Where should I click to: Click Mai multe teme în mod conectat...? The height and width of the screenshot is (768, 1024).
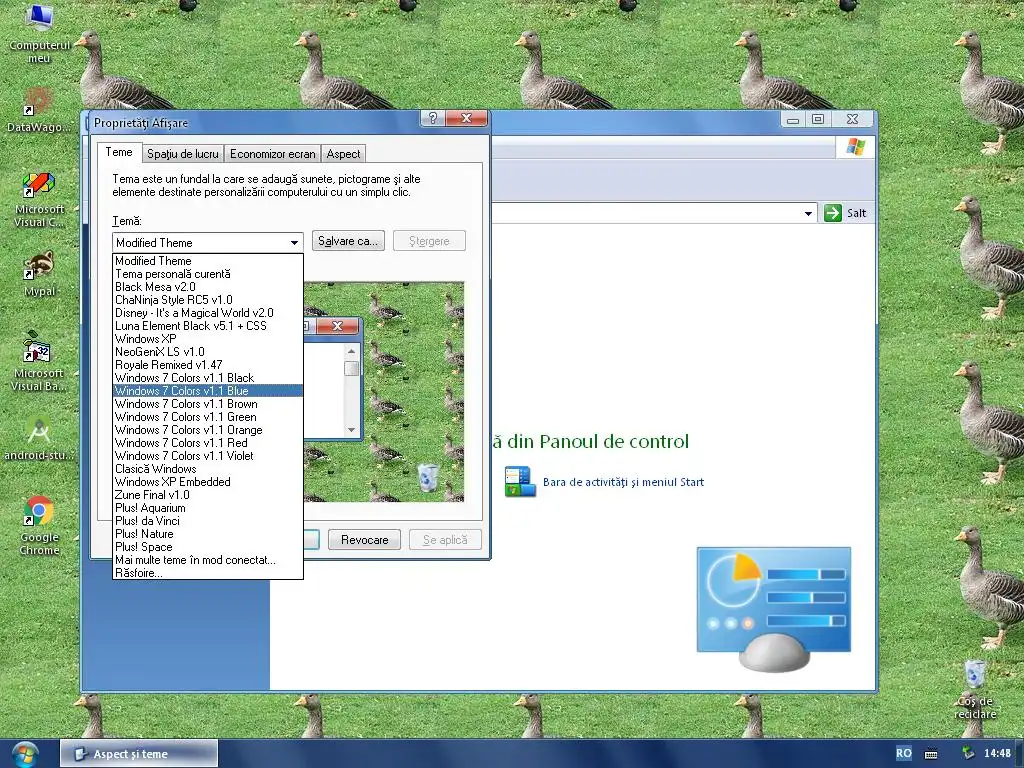208,560
